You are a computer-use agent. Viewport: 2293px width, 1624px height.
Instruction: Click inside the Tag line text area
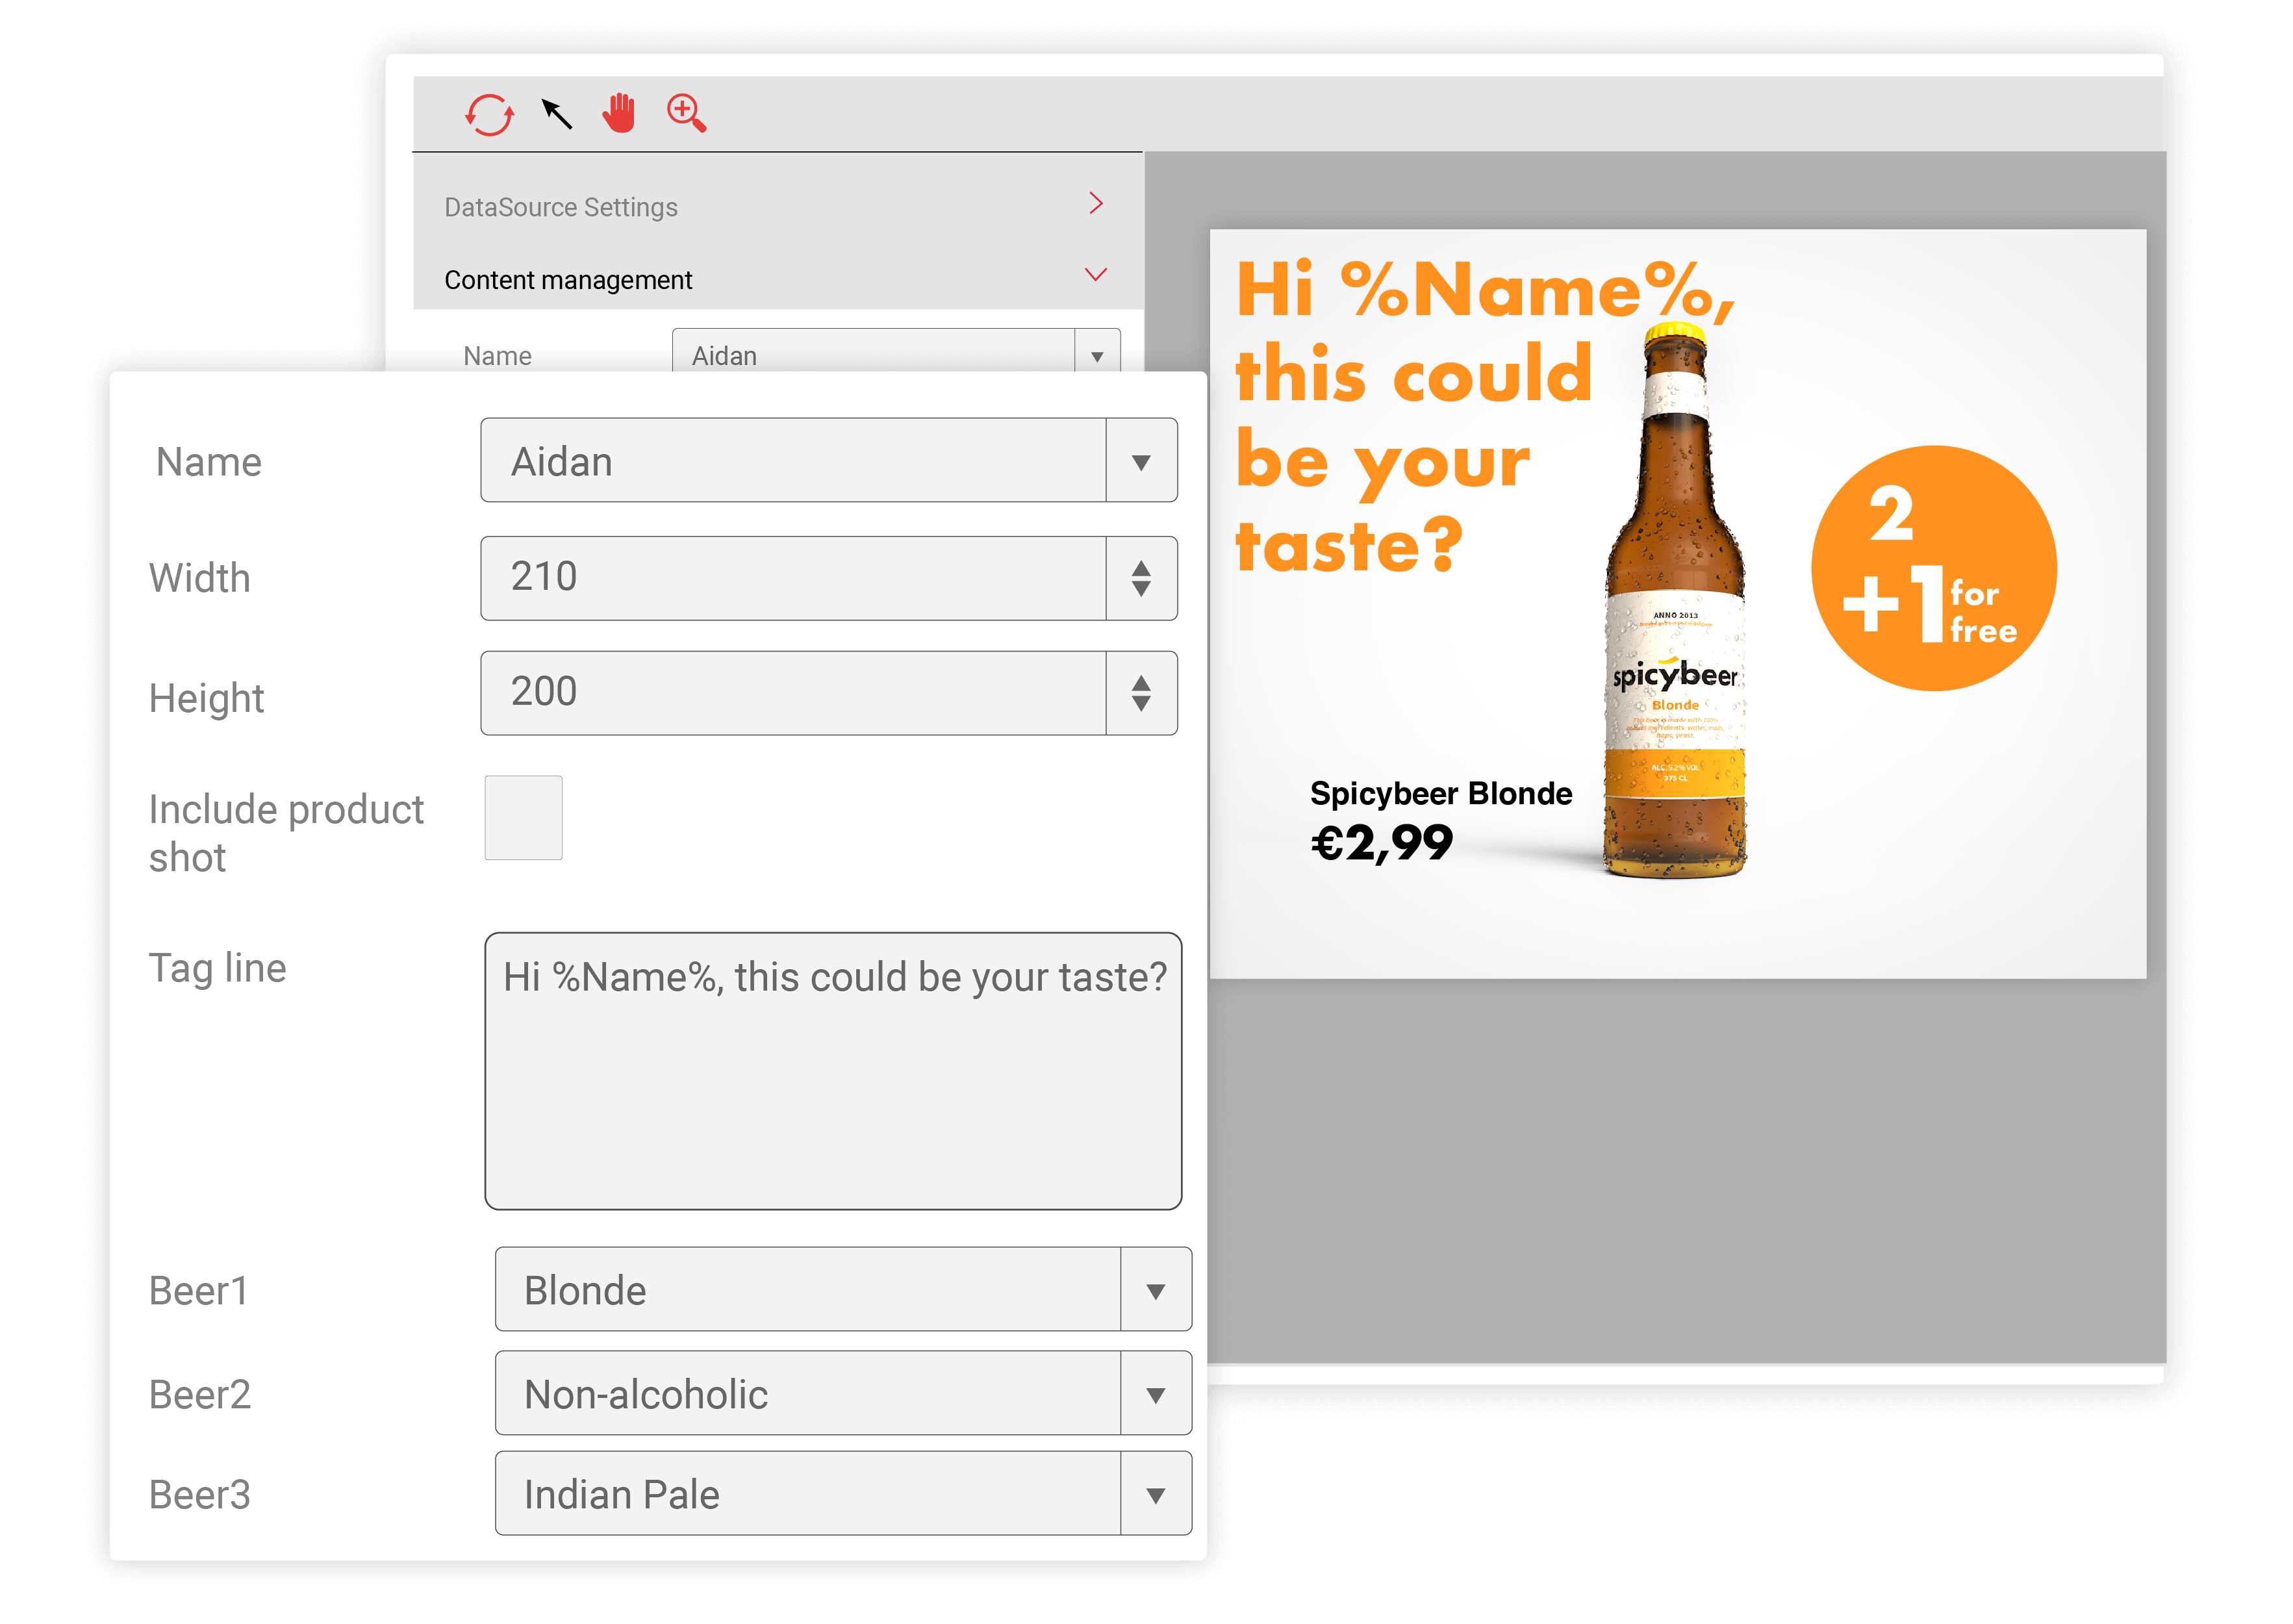[x=833, y=1071]
